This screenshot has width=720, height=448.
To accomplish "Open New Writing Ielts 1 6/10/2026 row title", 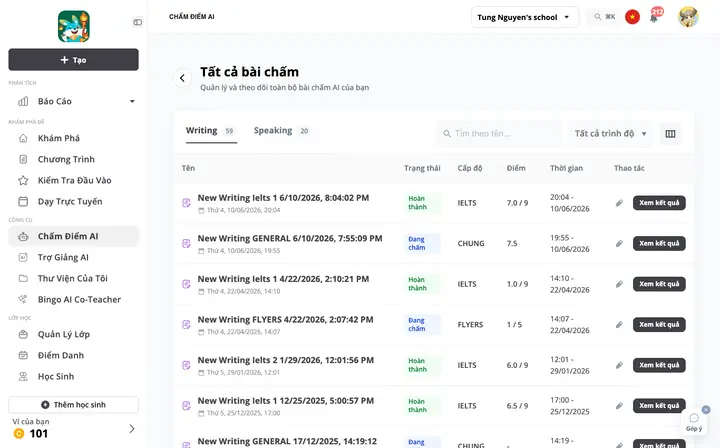I will tap(283, 198).
